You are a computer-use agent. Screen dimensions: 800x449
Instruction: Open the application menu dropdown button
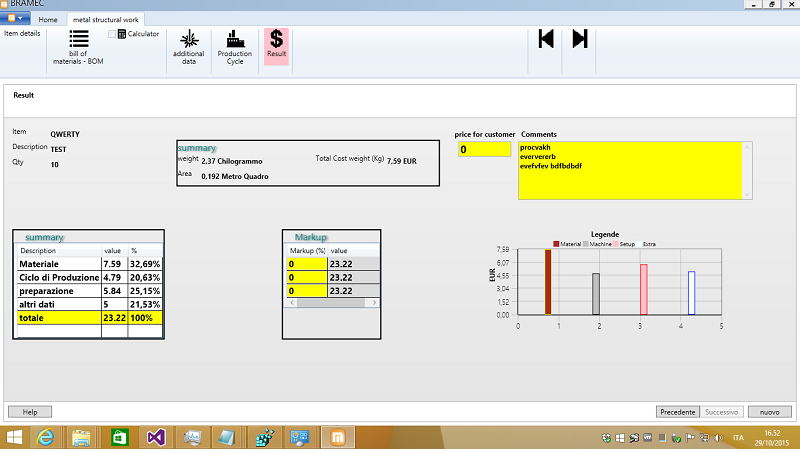click(15, 18)
